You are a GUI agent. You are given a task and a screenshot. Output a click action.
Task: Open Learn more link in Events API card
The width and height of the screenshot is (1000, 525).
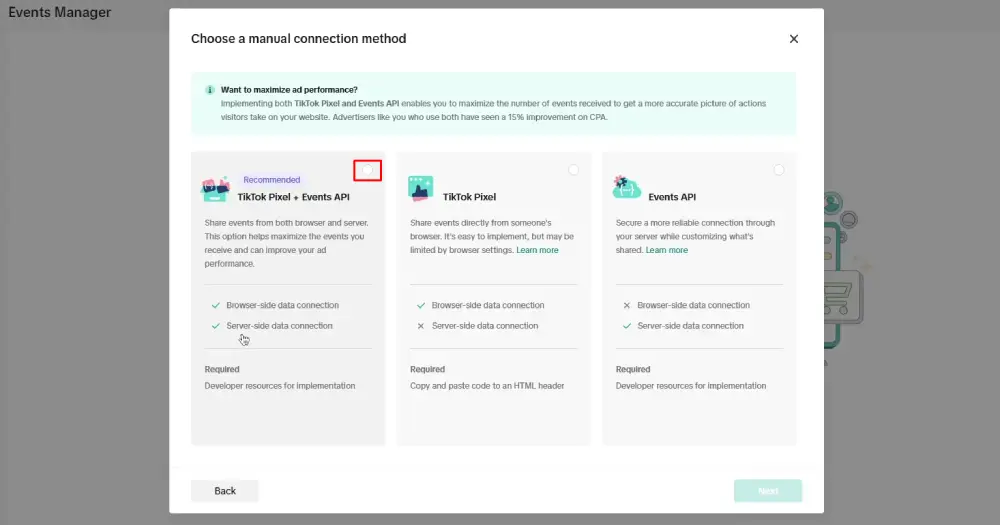(667, 250)
